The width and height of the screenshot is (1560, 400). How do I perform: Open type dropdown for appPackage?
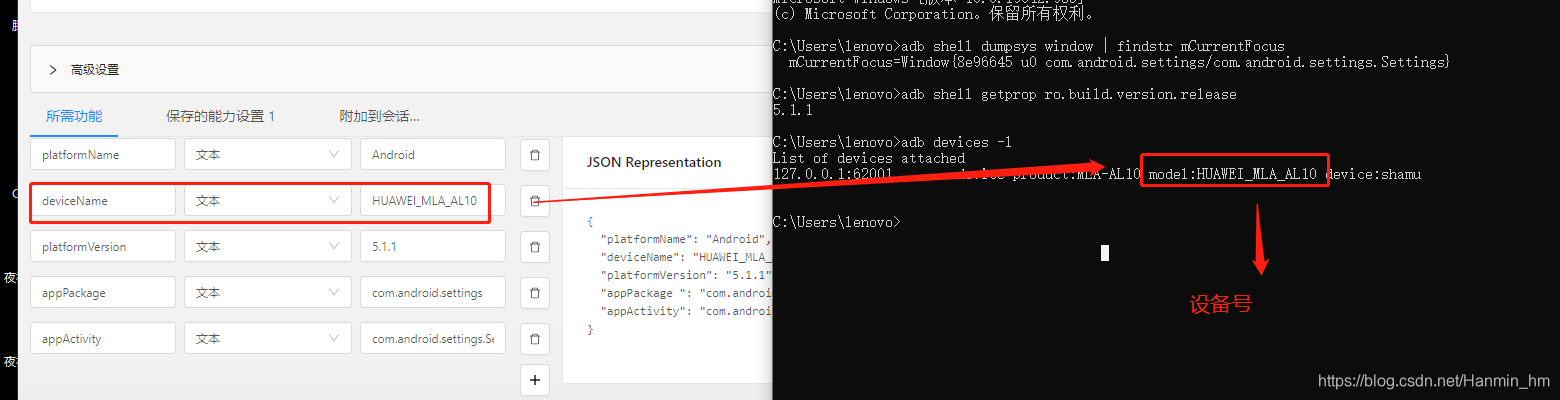[268, 293]
